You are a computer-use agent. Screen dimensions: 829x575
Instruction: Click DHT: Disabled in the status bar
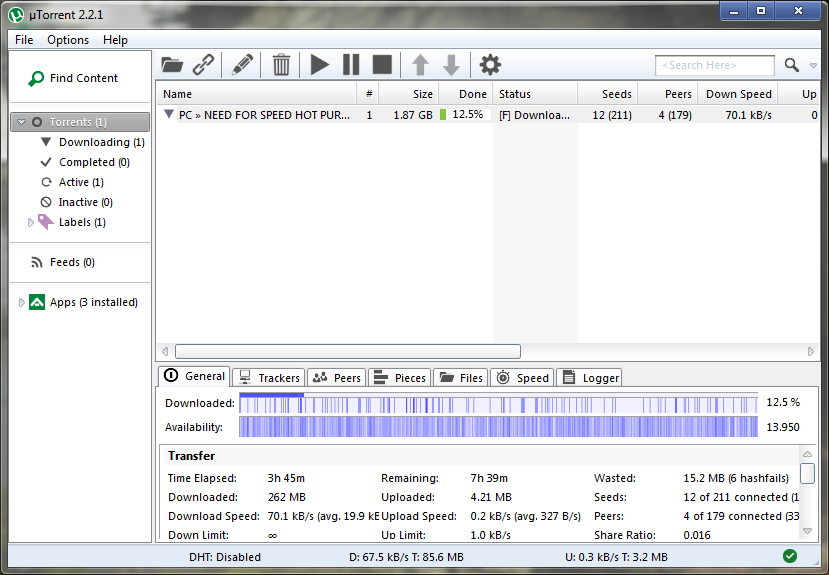[225, 557]
